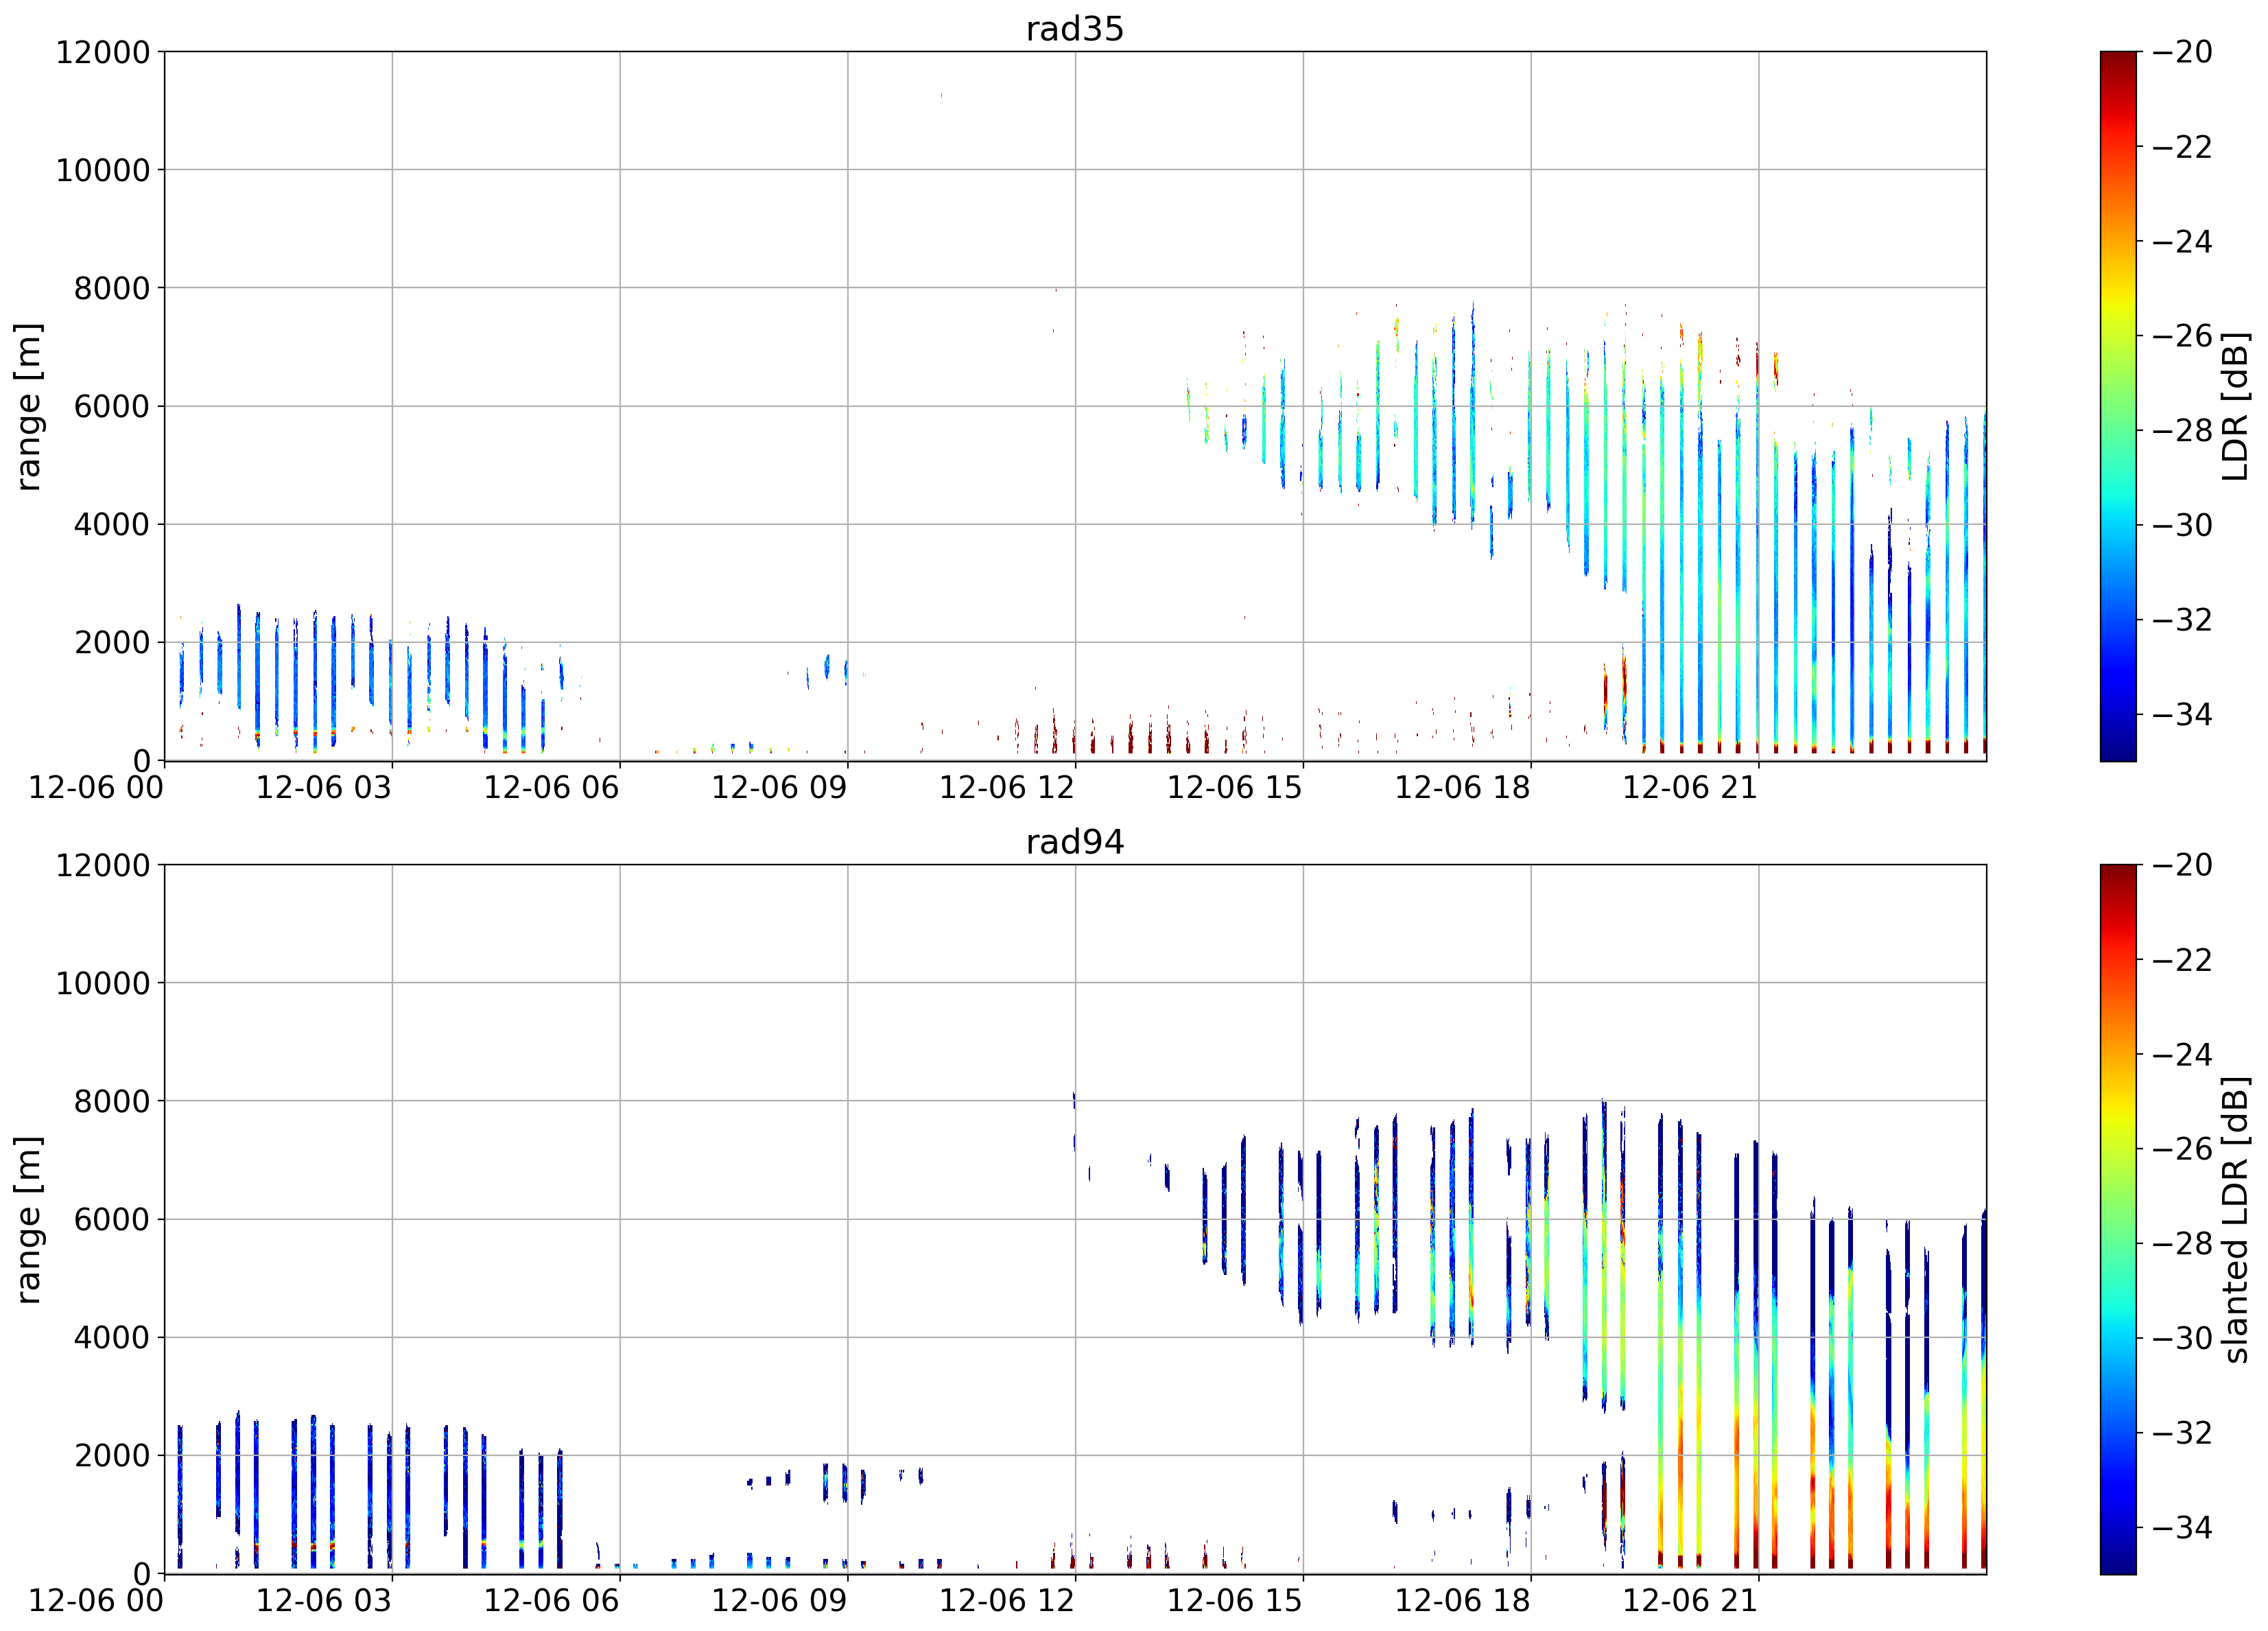Click the 12-06 09 tick label in rad94
2268x1631 pixels.
click(779, 1601)
